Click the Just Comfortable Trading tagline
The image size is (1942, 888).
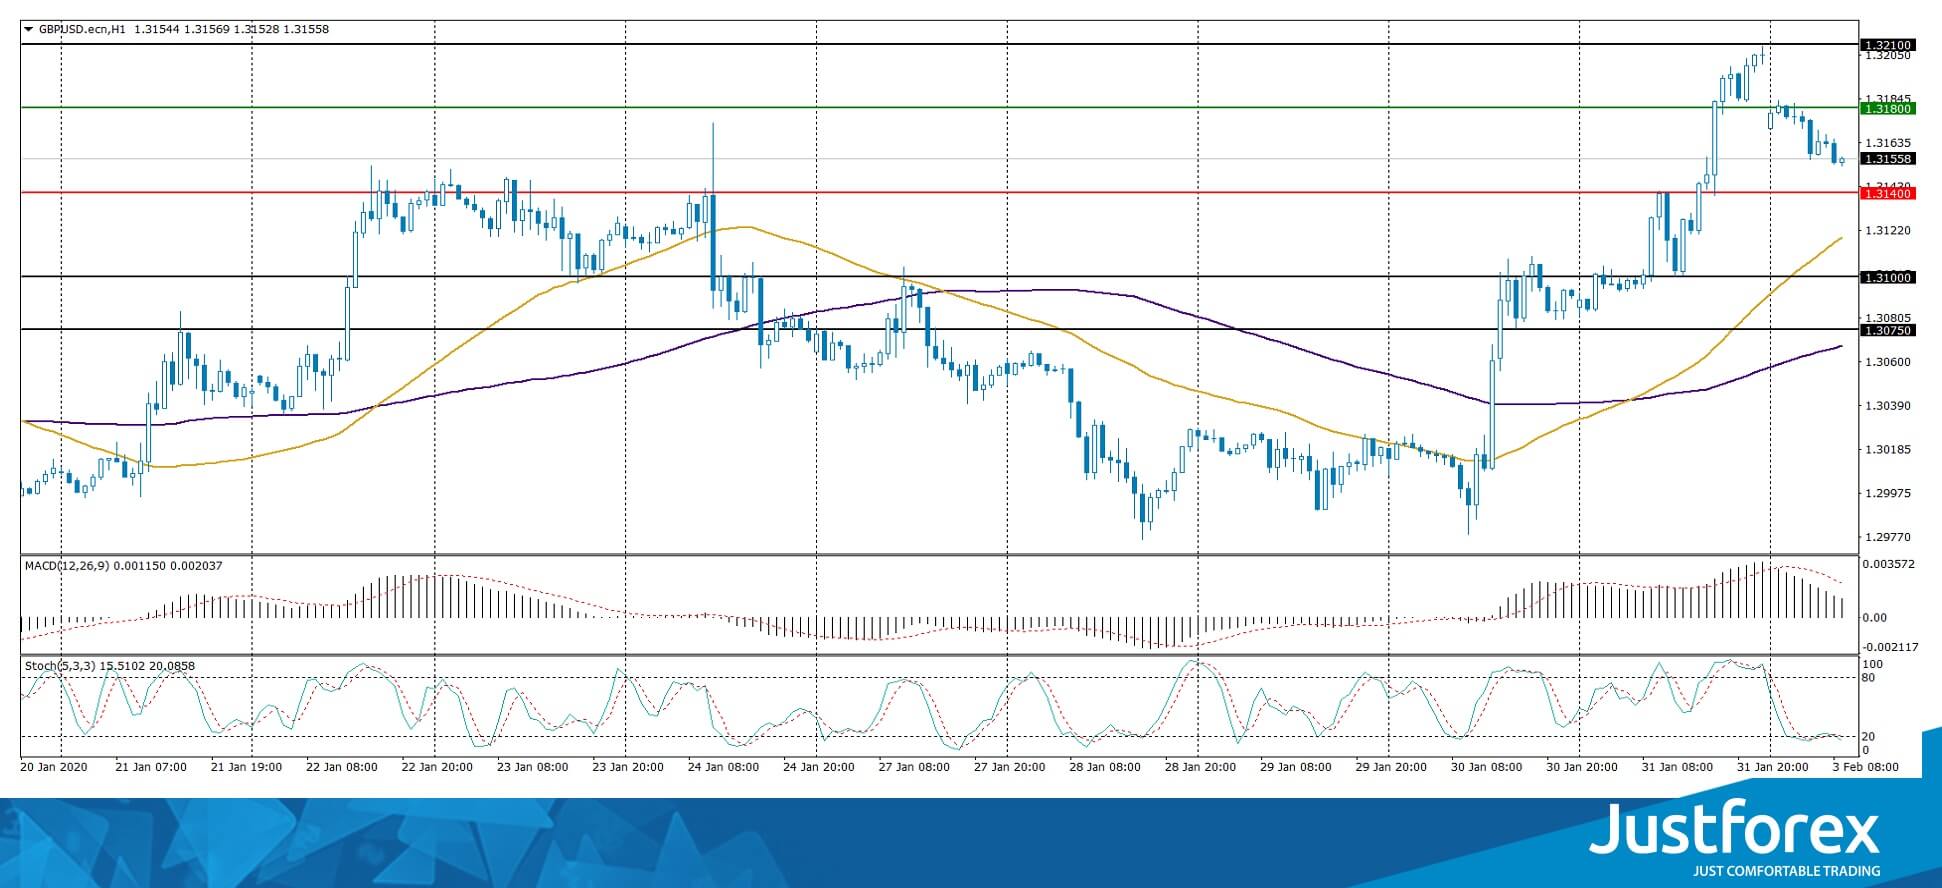click(1787, 871)
